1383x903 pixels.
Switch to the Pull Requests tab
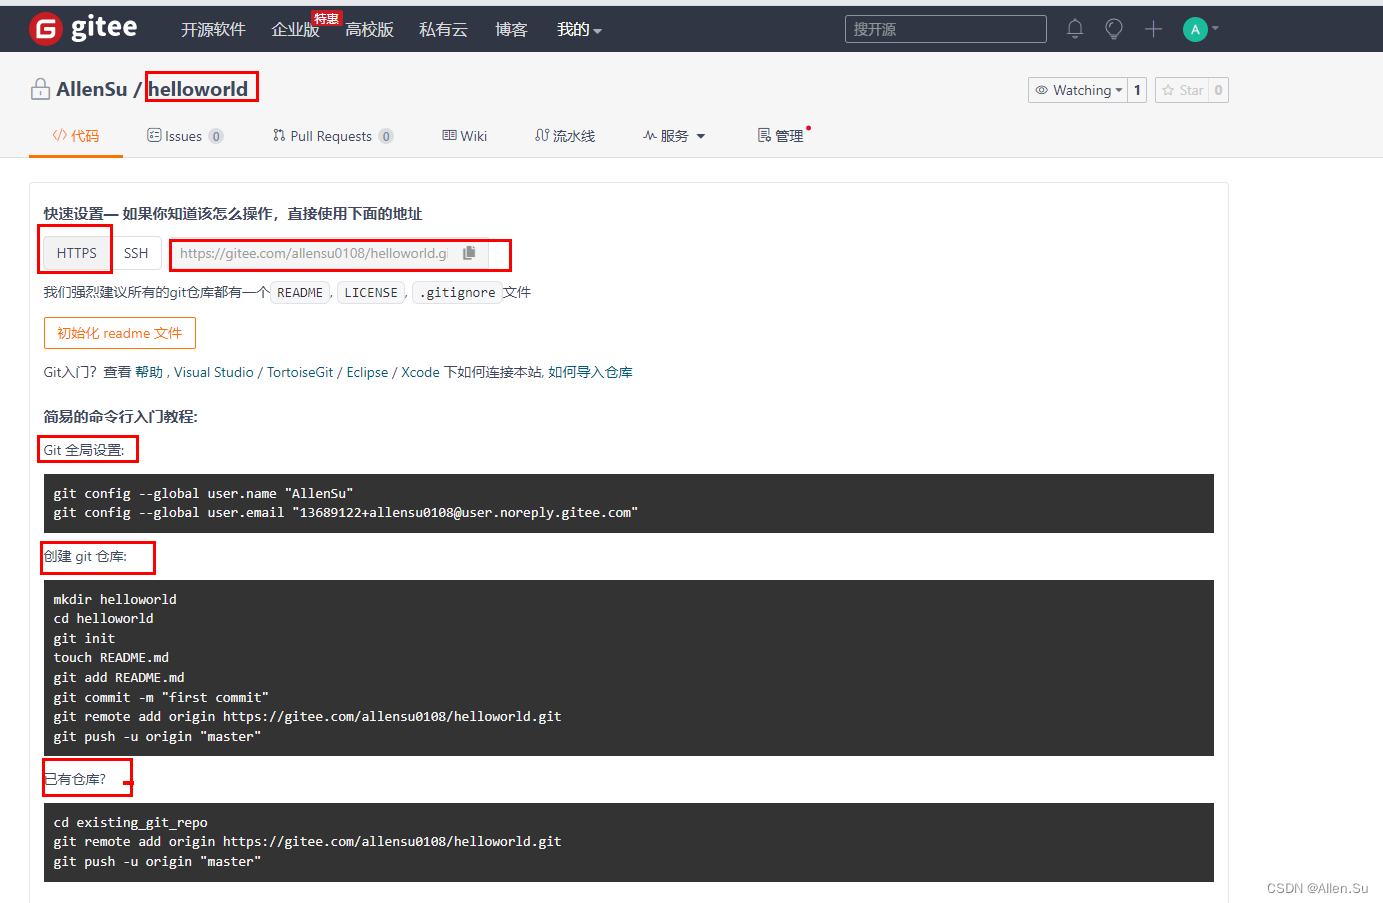click(333, 136)
